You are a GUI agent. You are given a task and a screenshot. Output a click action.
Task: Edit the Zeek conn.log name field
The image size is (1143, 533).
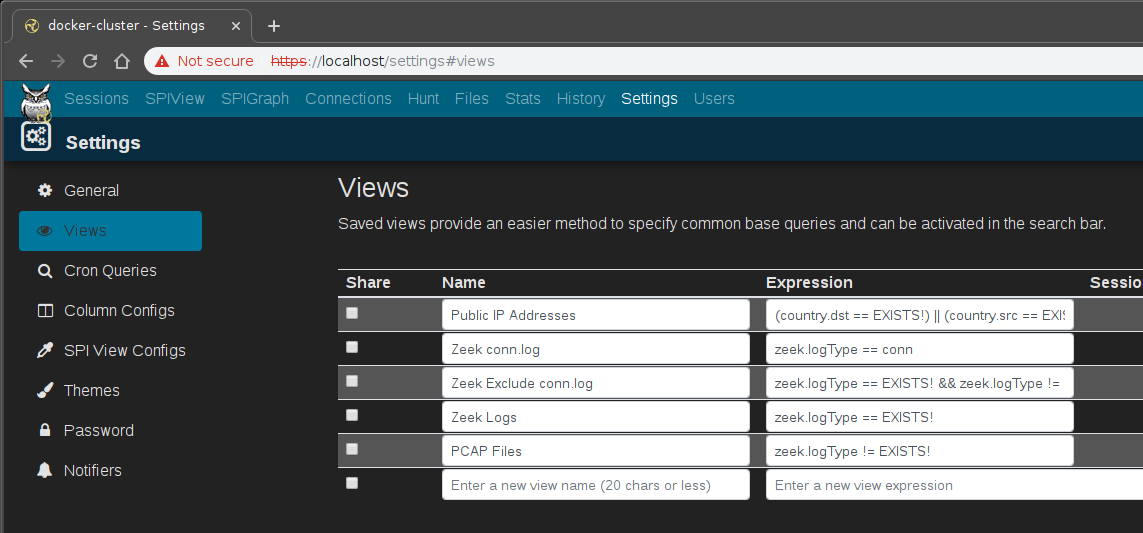point(596,349)
